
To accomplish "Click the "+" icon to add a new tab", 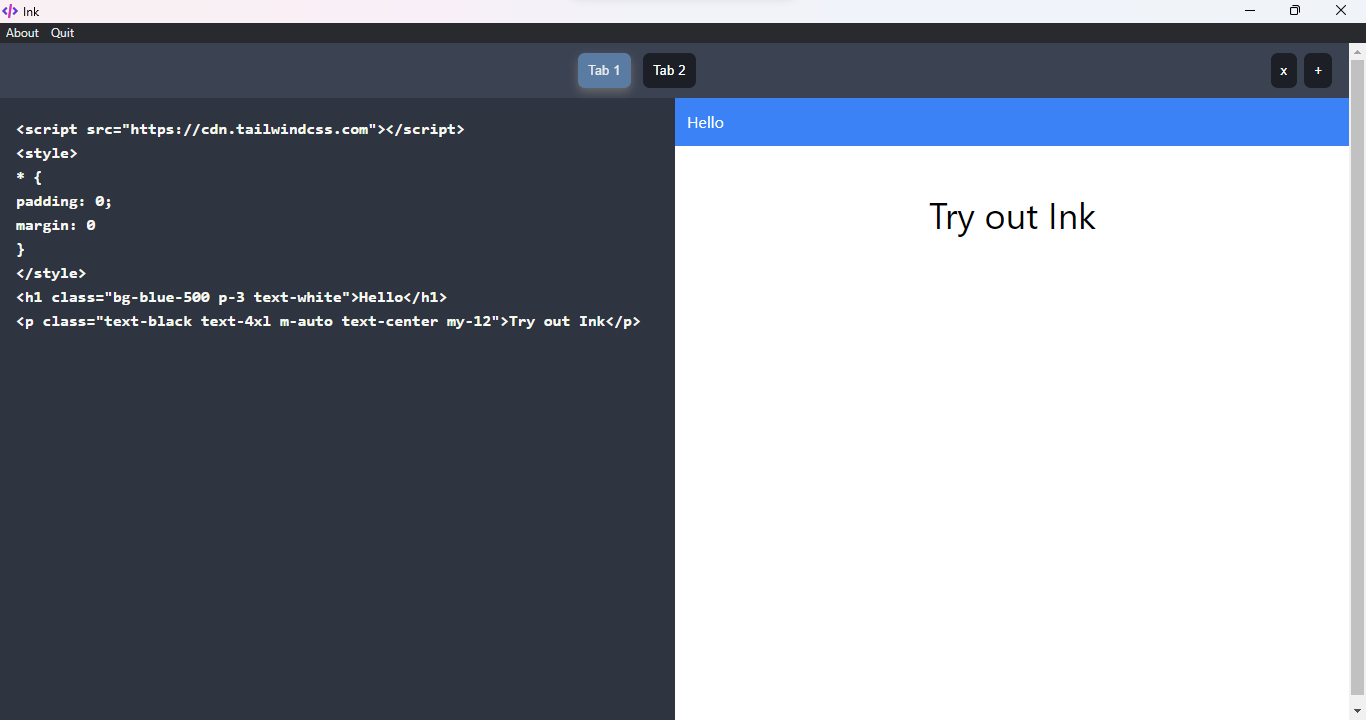I will pyautogui.click(x=1318, y=70).
